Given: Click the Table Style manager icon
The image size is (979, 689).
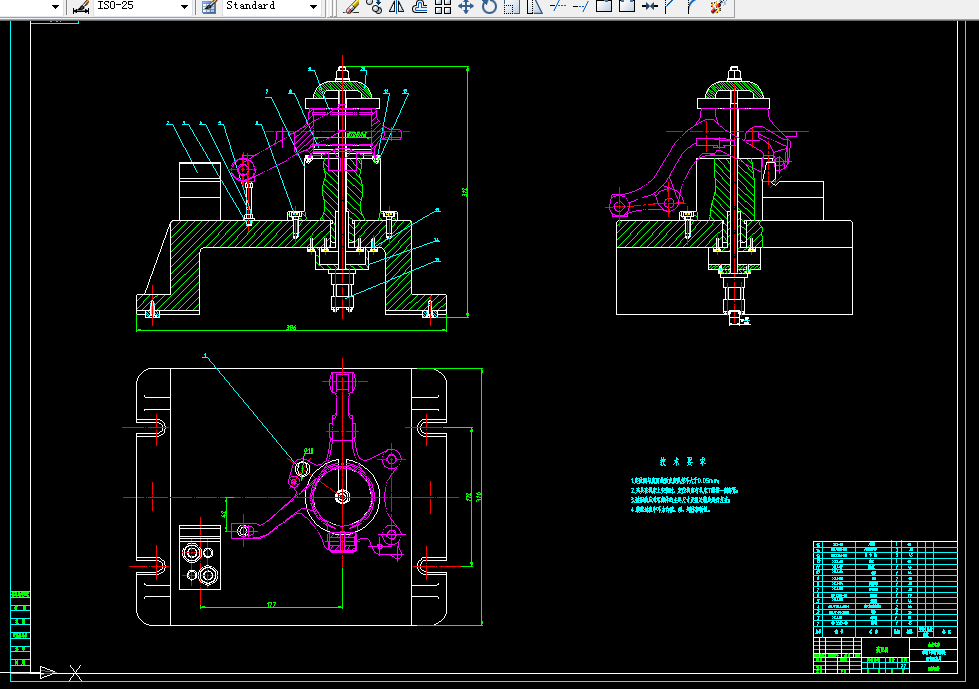Looking at the screenshot, I should pyautogui.click(x=209, y=6).
